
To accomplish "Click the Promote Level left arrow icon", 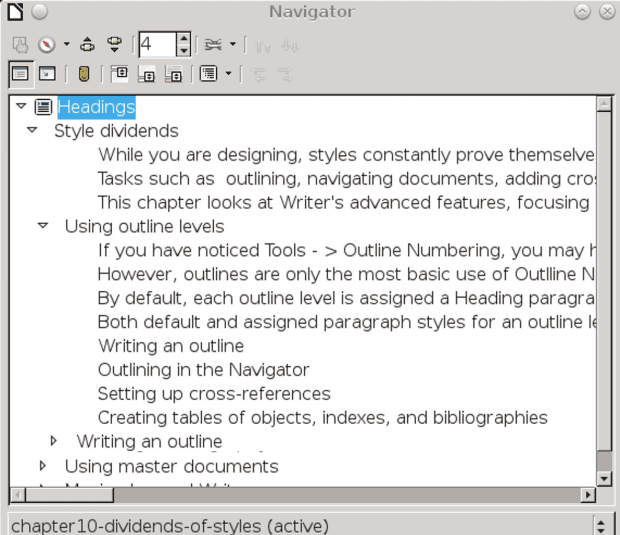I will [258, 74].
